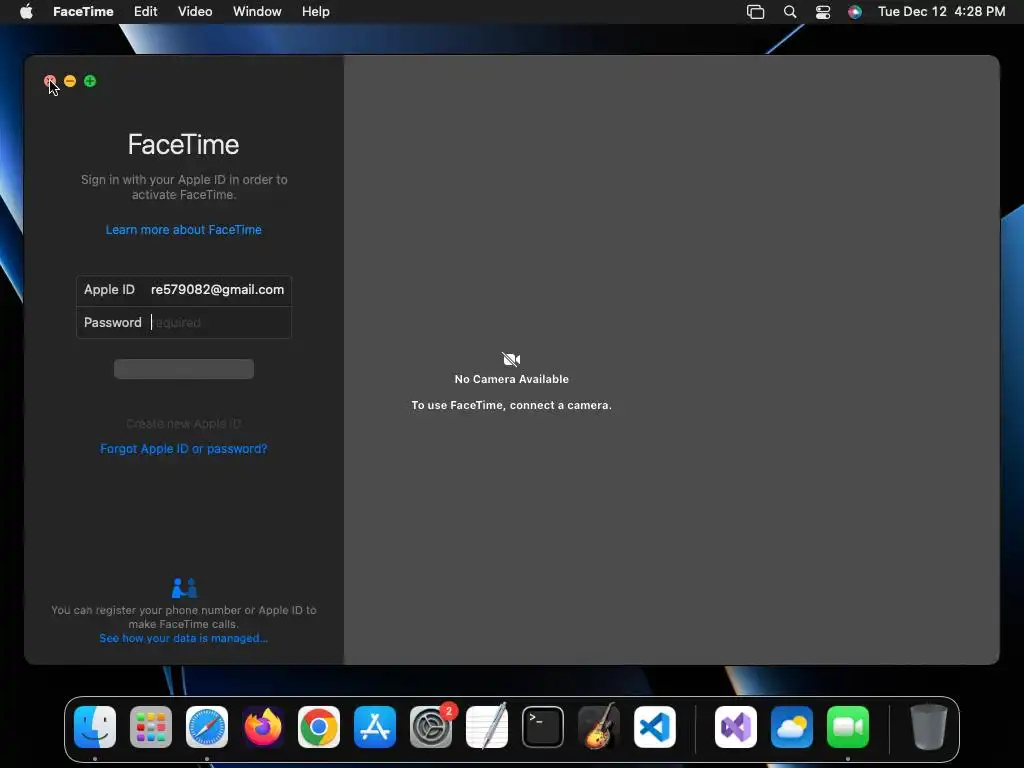1024x768 pixels.
Task: Open the Apple menu
Action: point(26,12)
